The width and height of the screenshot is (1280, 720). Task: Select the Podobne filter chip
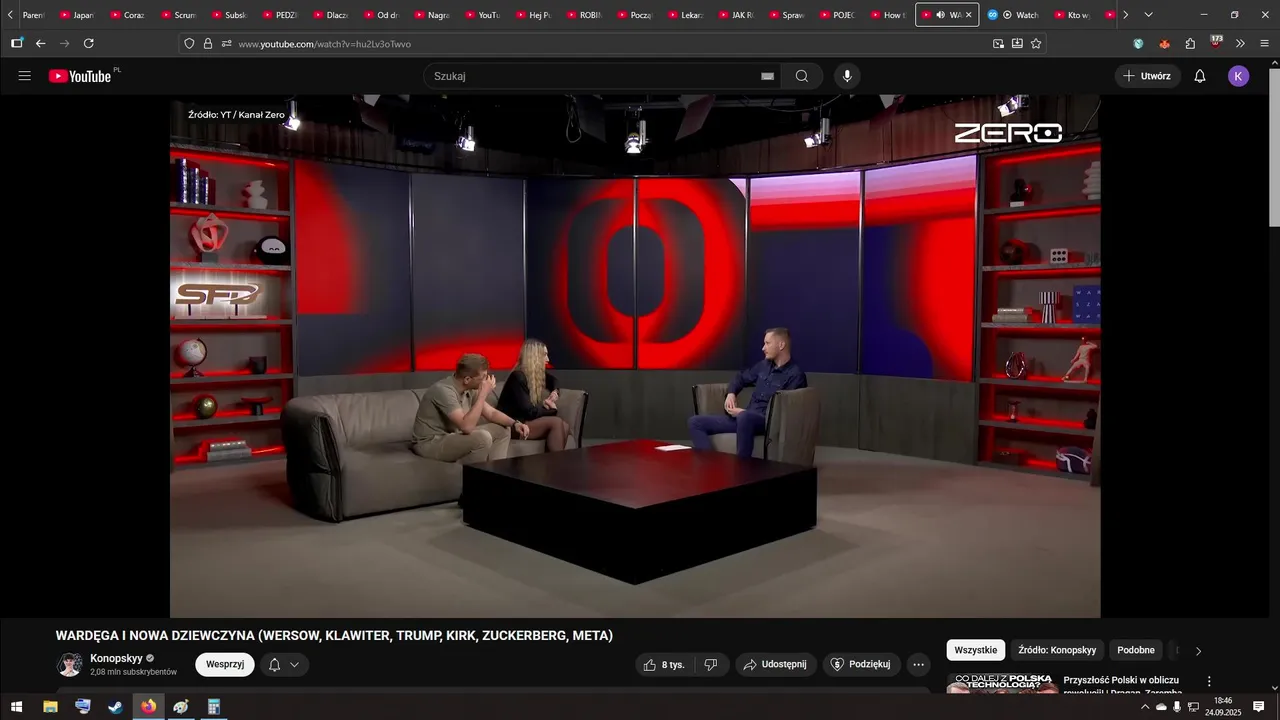tap(1136, 650)
